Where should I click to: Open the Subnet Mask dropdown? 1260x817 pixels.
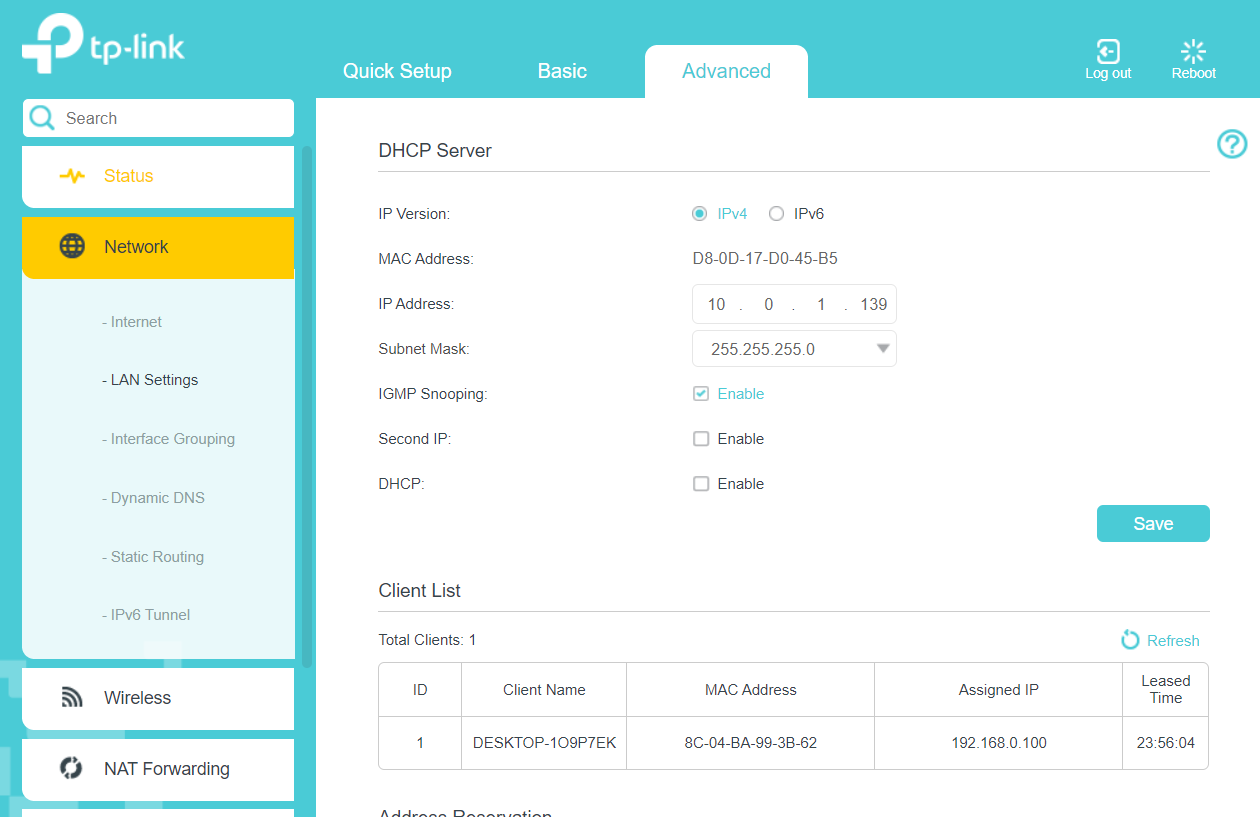coord(794,349)
